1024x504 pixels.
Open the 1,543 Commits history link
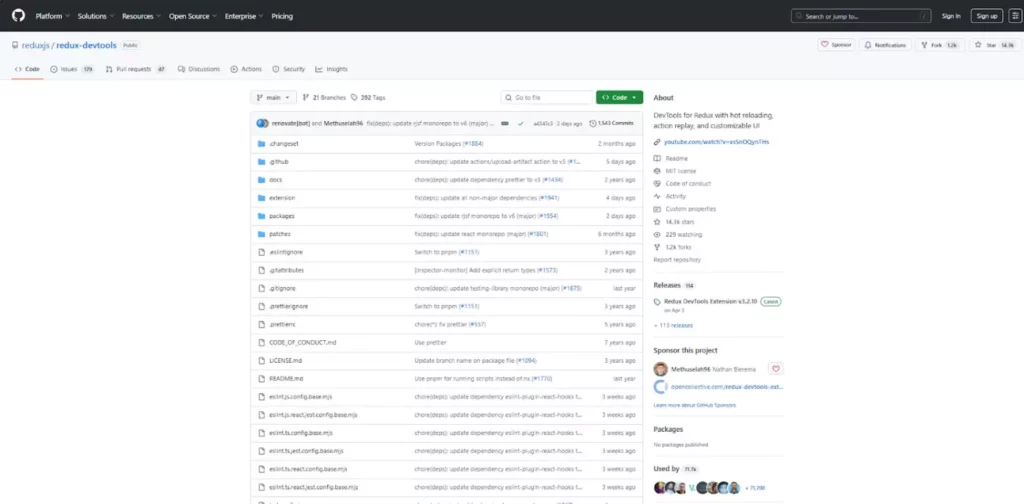point(611,123)
